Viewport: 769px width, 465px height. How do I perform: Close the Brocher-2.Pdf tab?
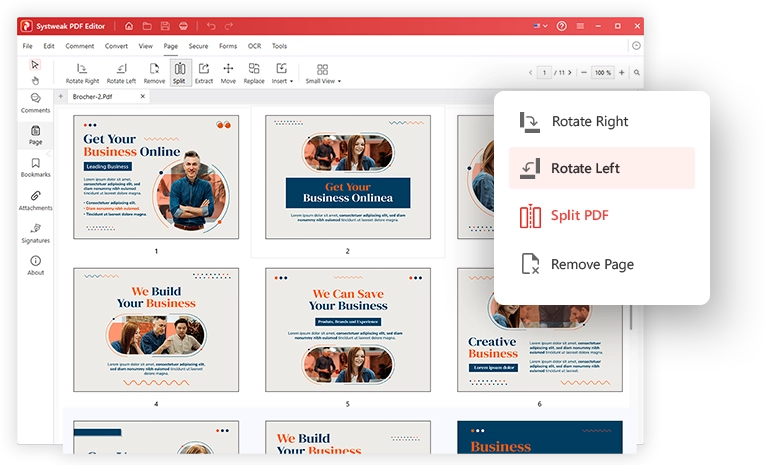pyautogui.click(x=143, y=96)
